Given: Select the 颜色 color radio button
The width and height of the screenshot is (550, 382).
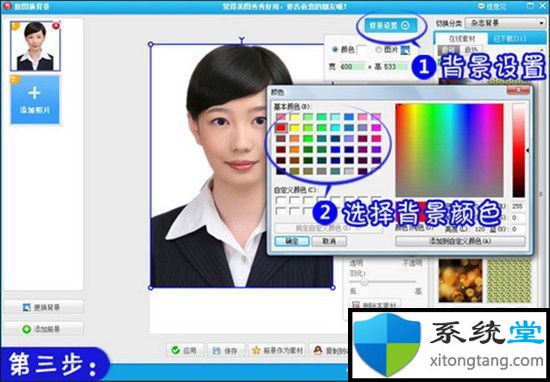Looking at the screenshot, I should (x=335, y=50).
